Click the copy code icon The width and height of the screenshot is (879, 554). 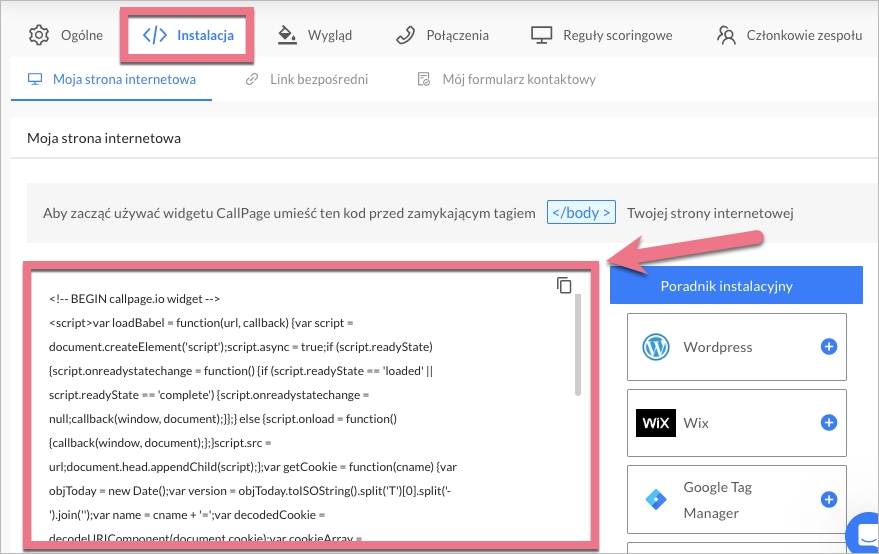pos(564,285)
